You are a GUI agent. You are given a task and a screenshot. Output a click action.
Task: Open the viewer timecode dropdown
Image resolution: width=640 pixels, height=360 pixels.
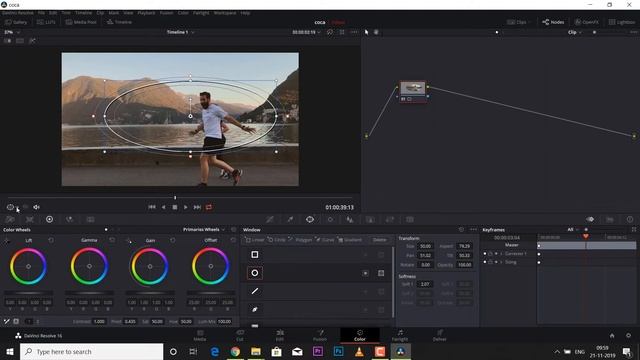(307, 32)
